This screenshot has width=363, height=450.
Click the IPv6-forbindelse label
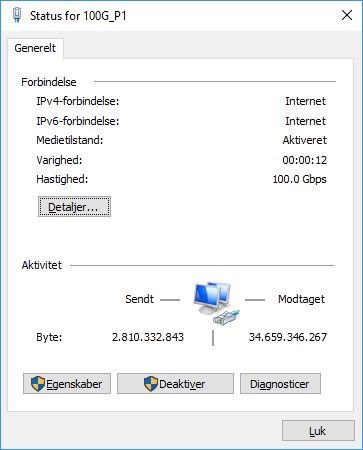[78, 121]
